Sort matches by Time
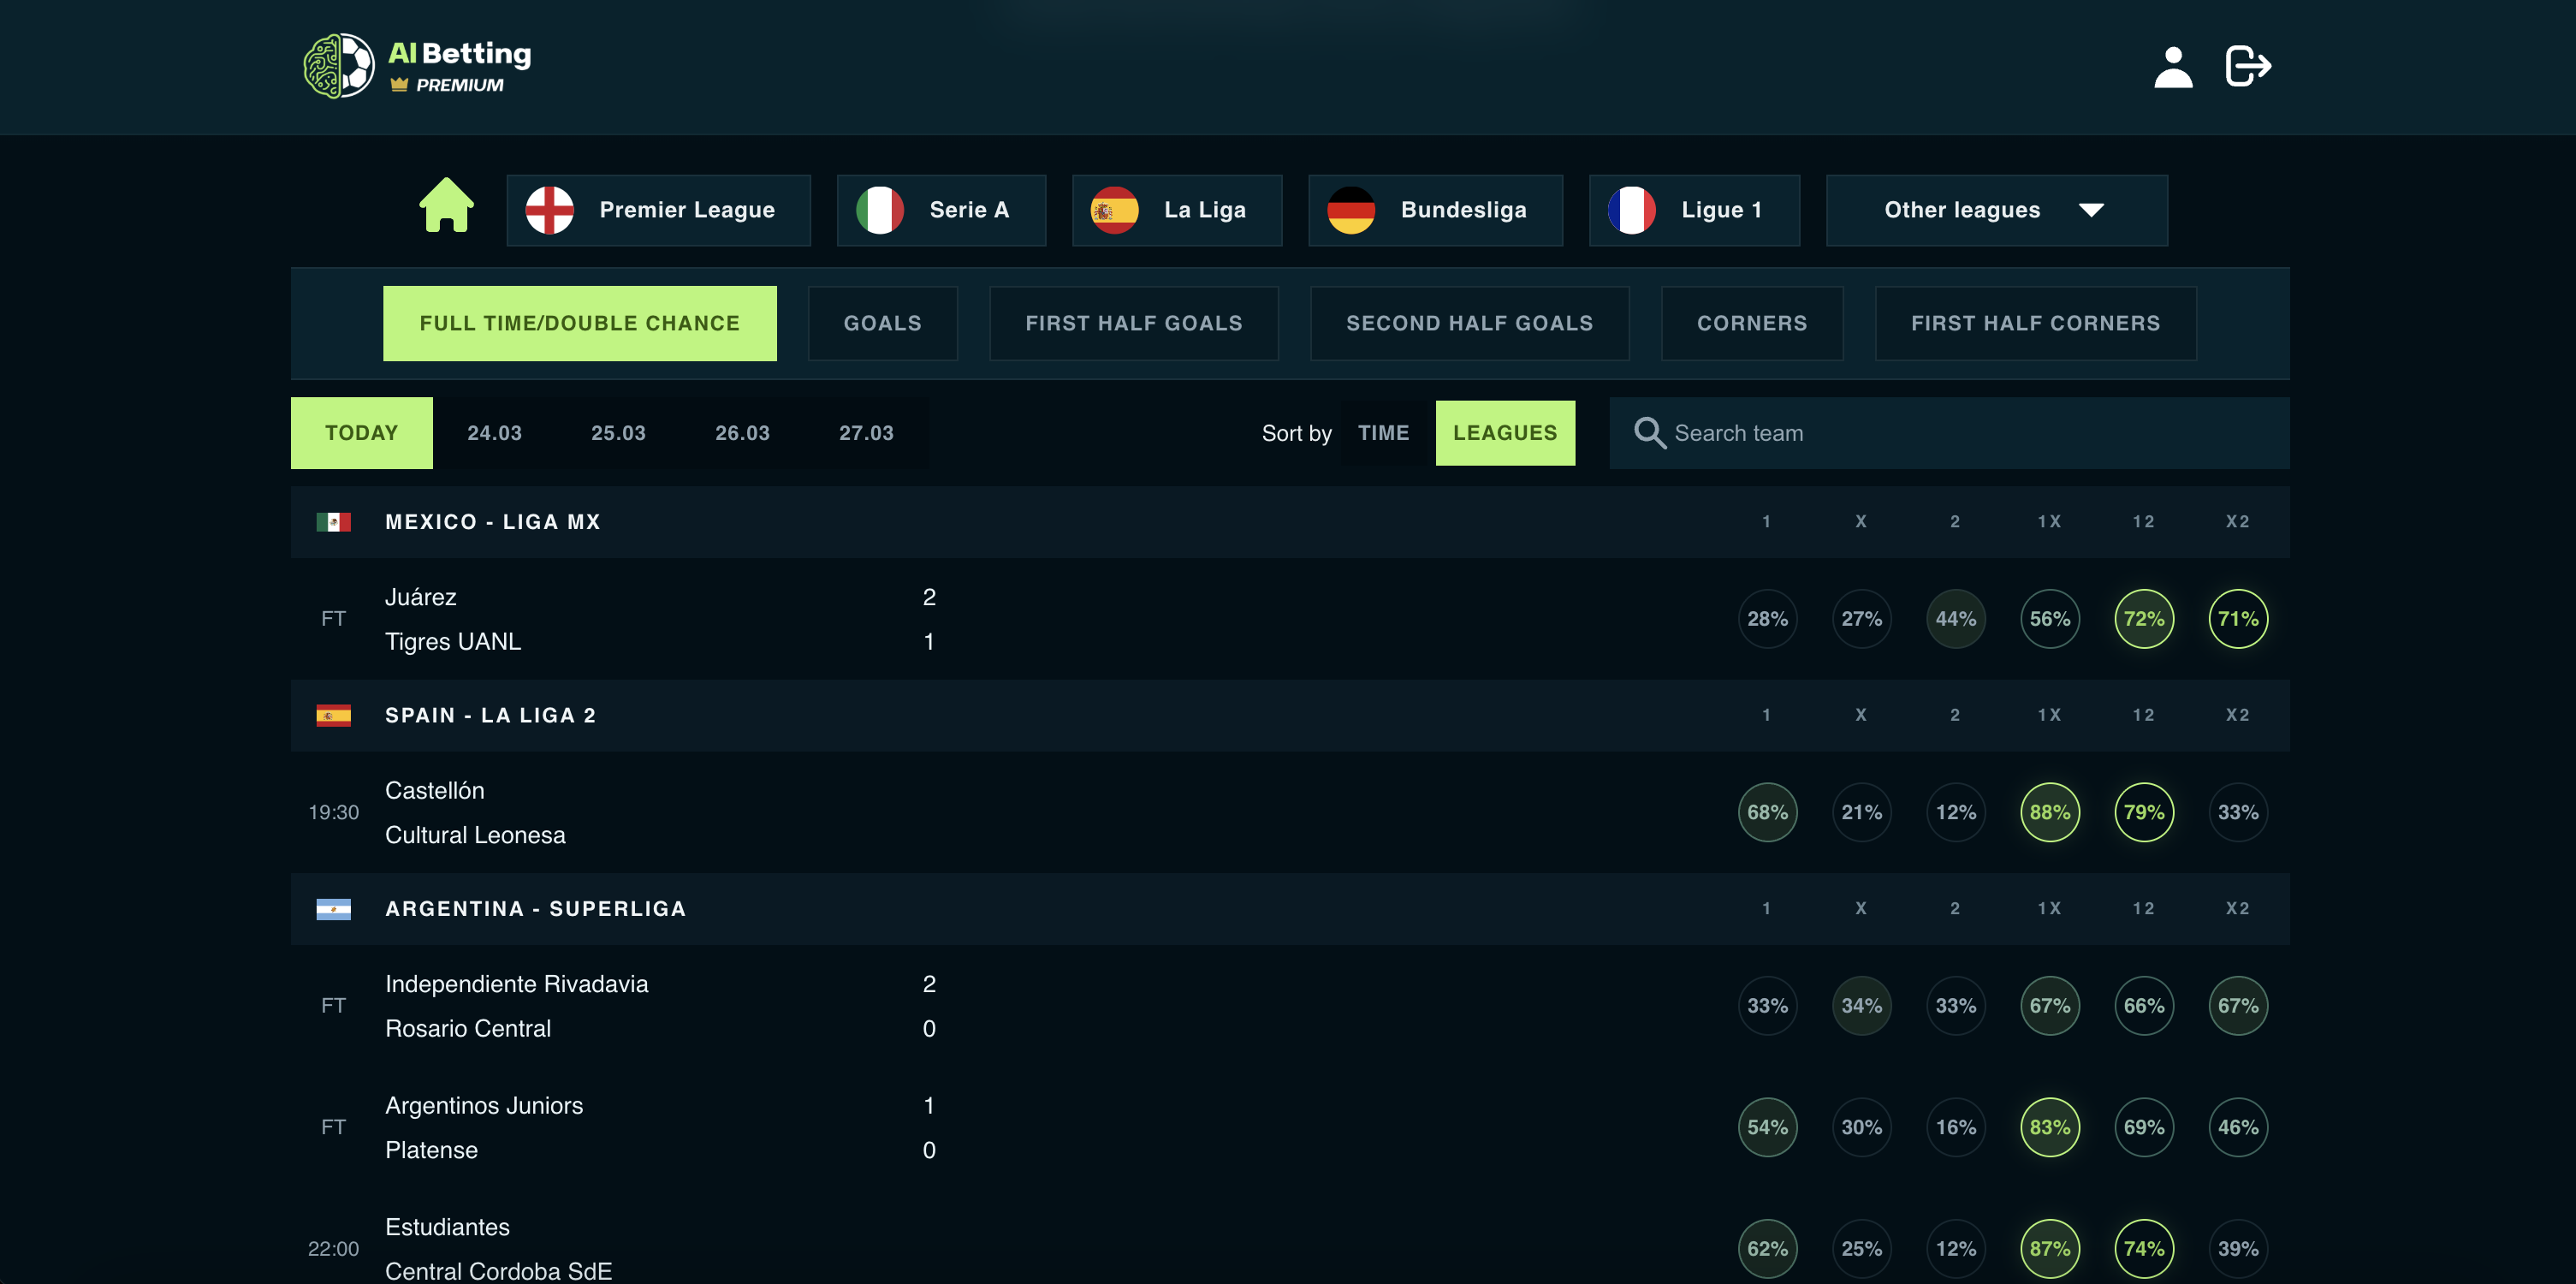Viewport: 2576px width, 1284px height. [1383, 433]
